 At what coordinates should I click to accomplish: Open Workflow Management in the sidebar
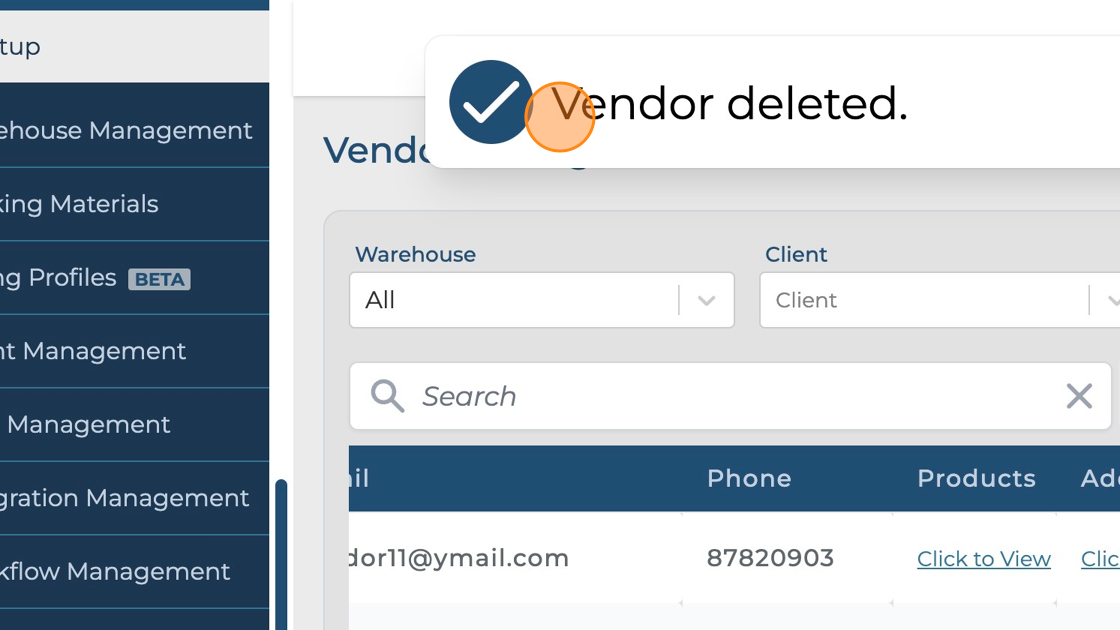tap(134, 571)
